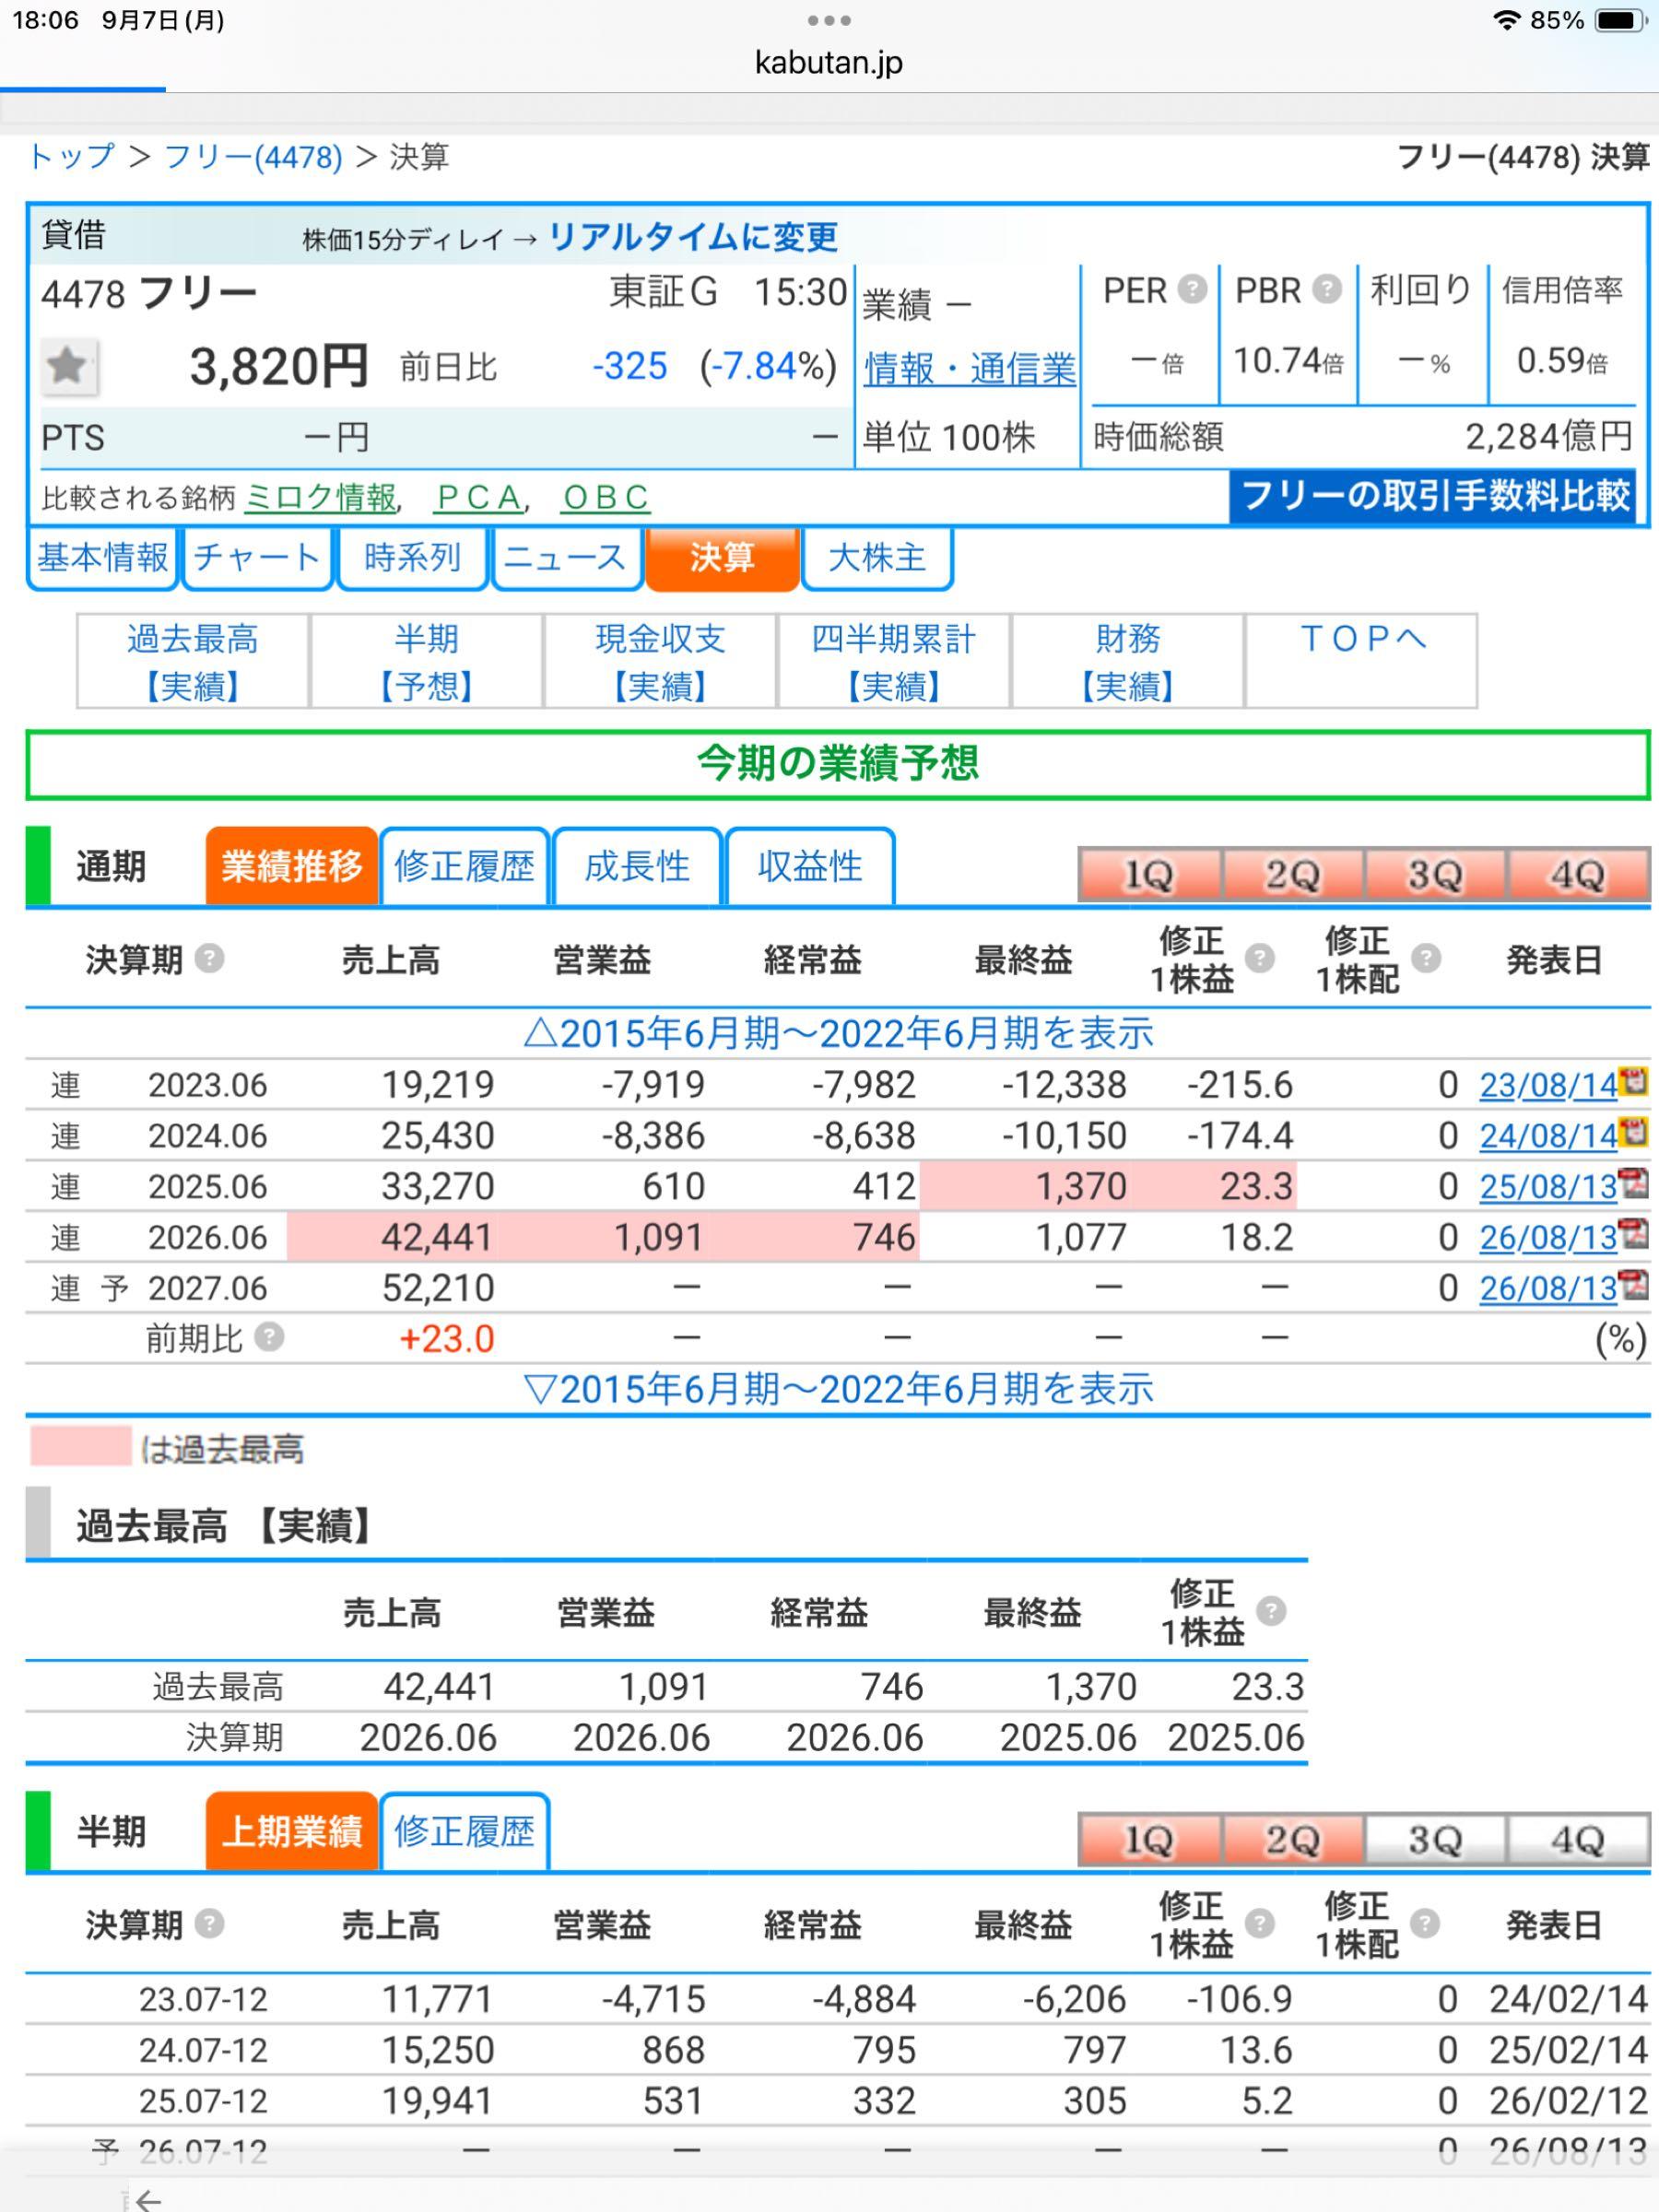Image resolution: width=1659 pixels, height=2212 pixels.
Task: Open compared stock PCA link
Action: (479, 497)
